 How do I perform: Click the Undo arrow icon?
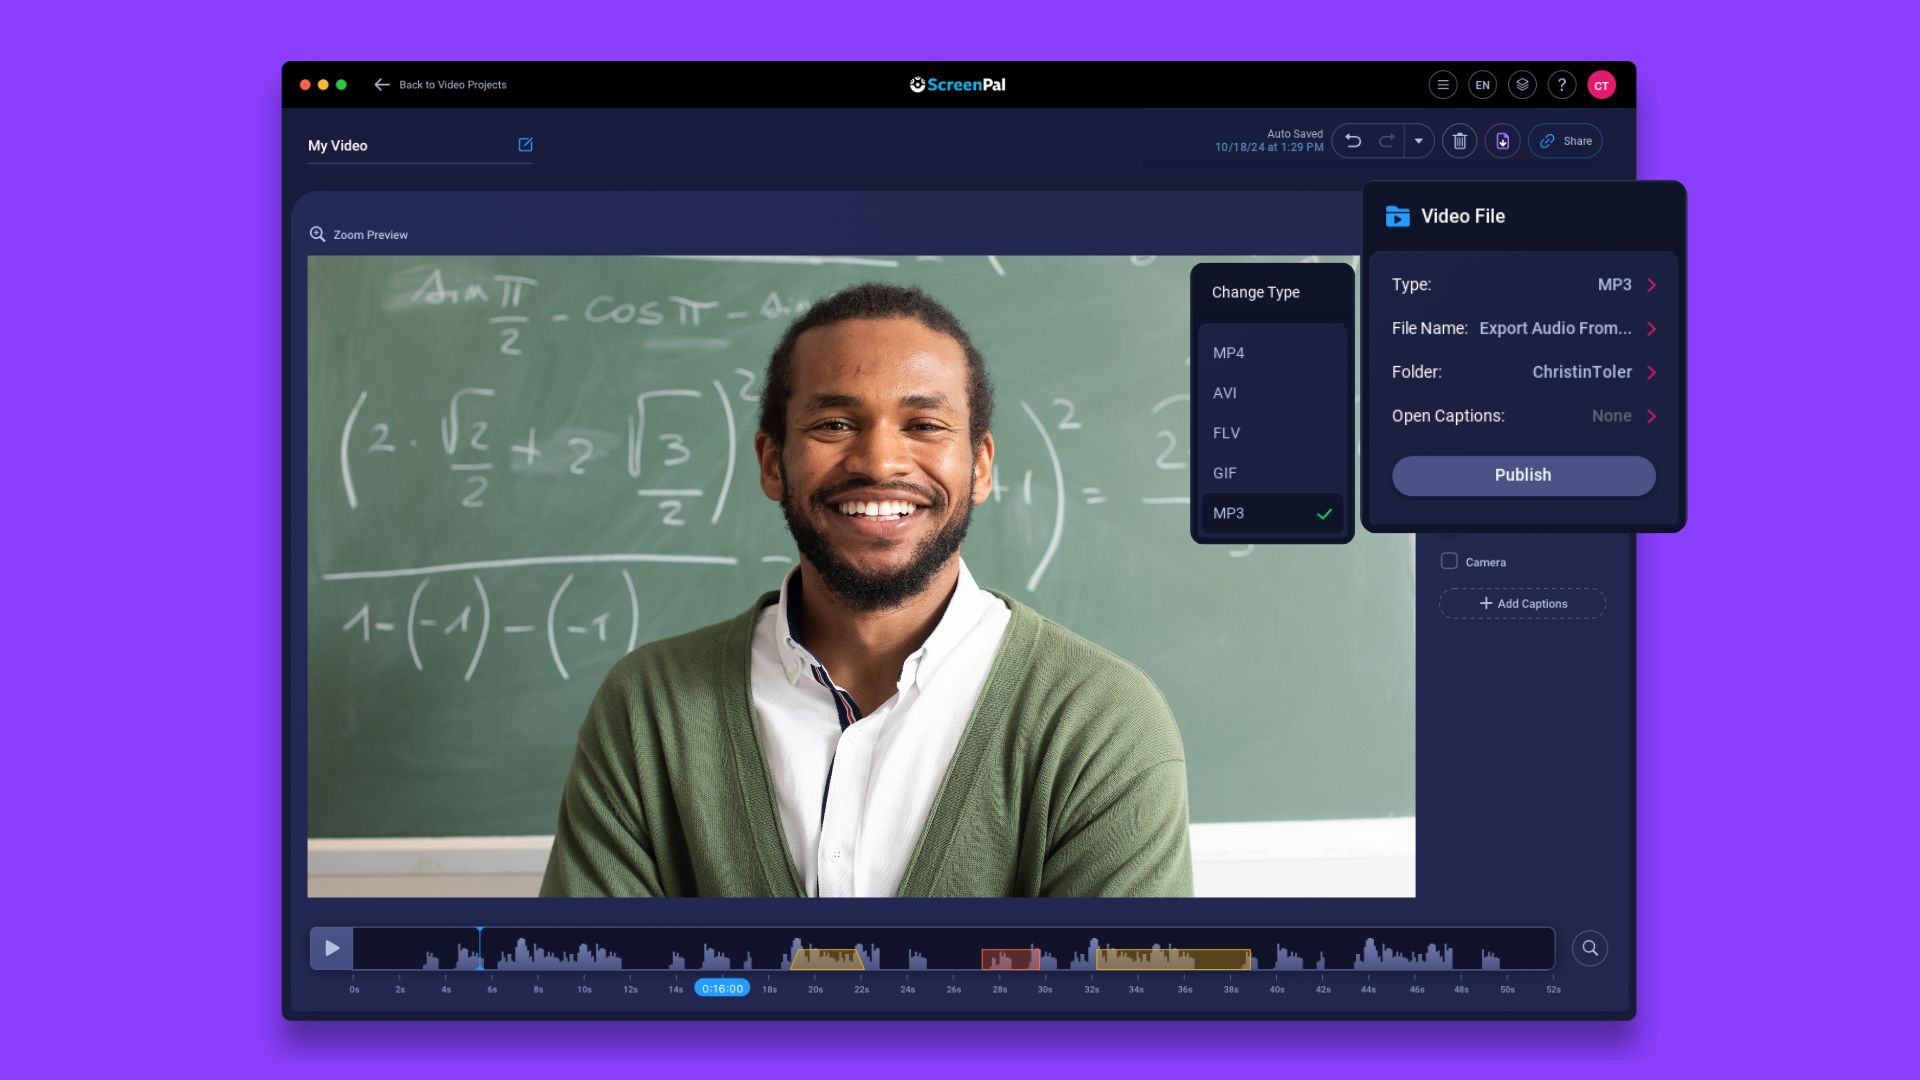pos(1353,140)
